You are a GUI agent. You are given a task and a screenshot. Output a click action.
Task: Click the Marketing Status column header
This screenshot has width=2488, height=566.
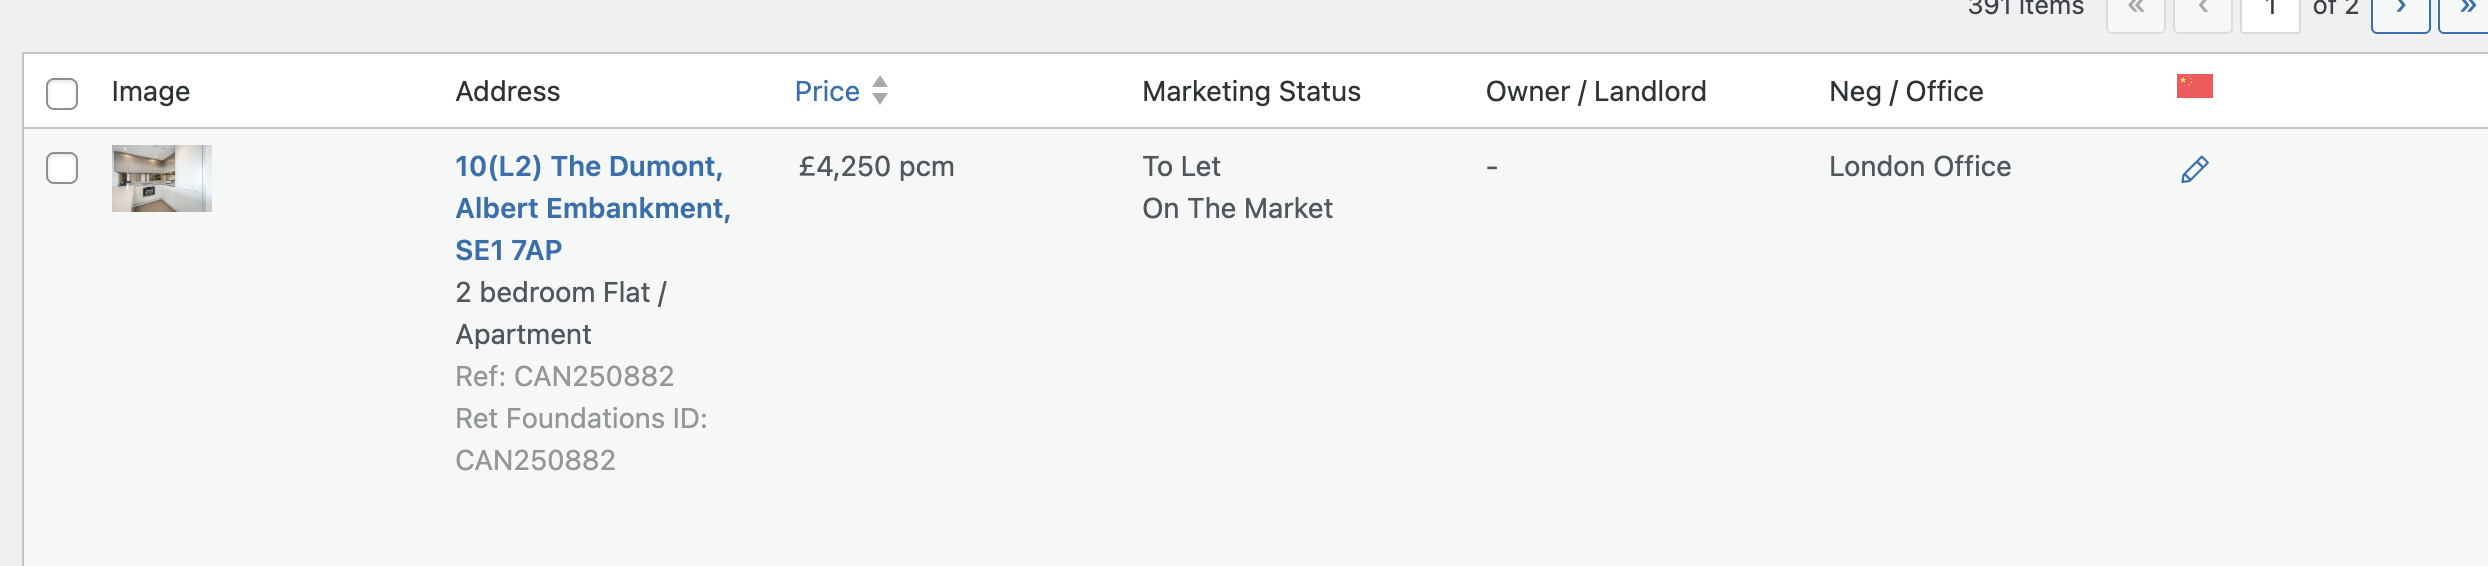(1251, 91)
